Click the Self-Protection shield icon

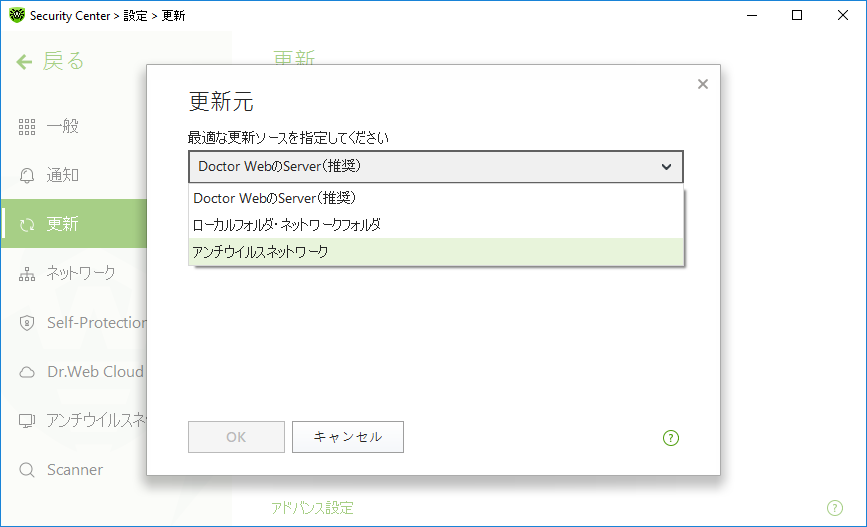27,323
